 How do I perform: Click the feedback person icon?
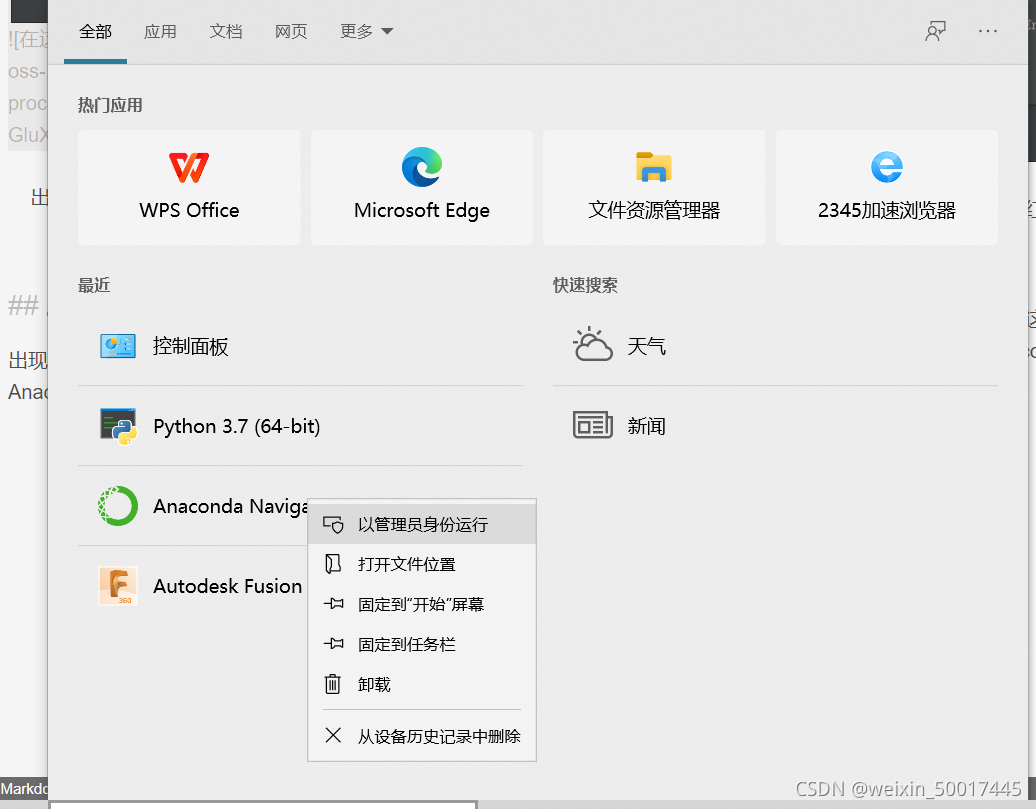(x=935, y=31)
